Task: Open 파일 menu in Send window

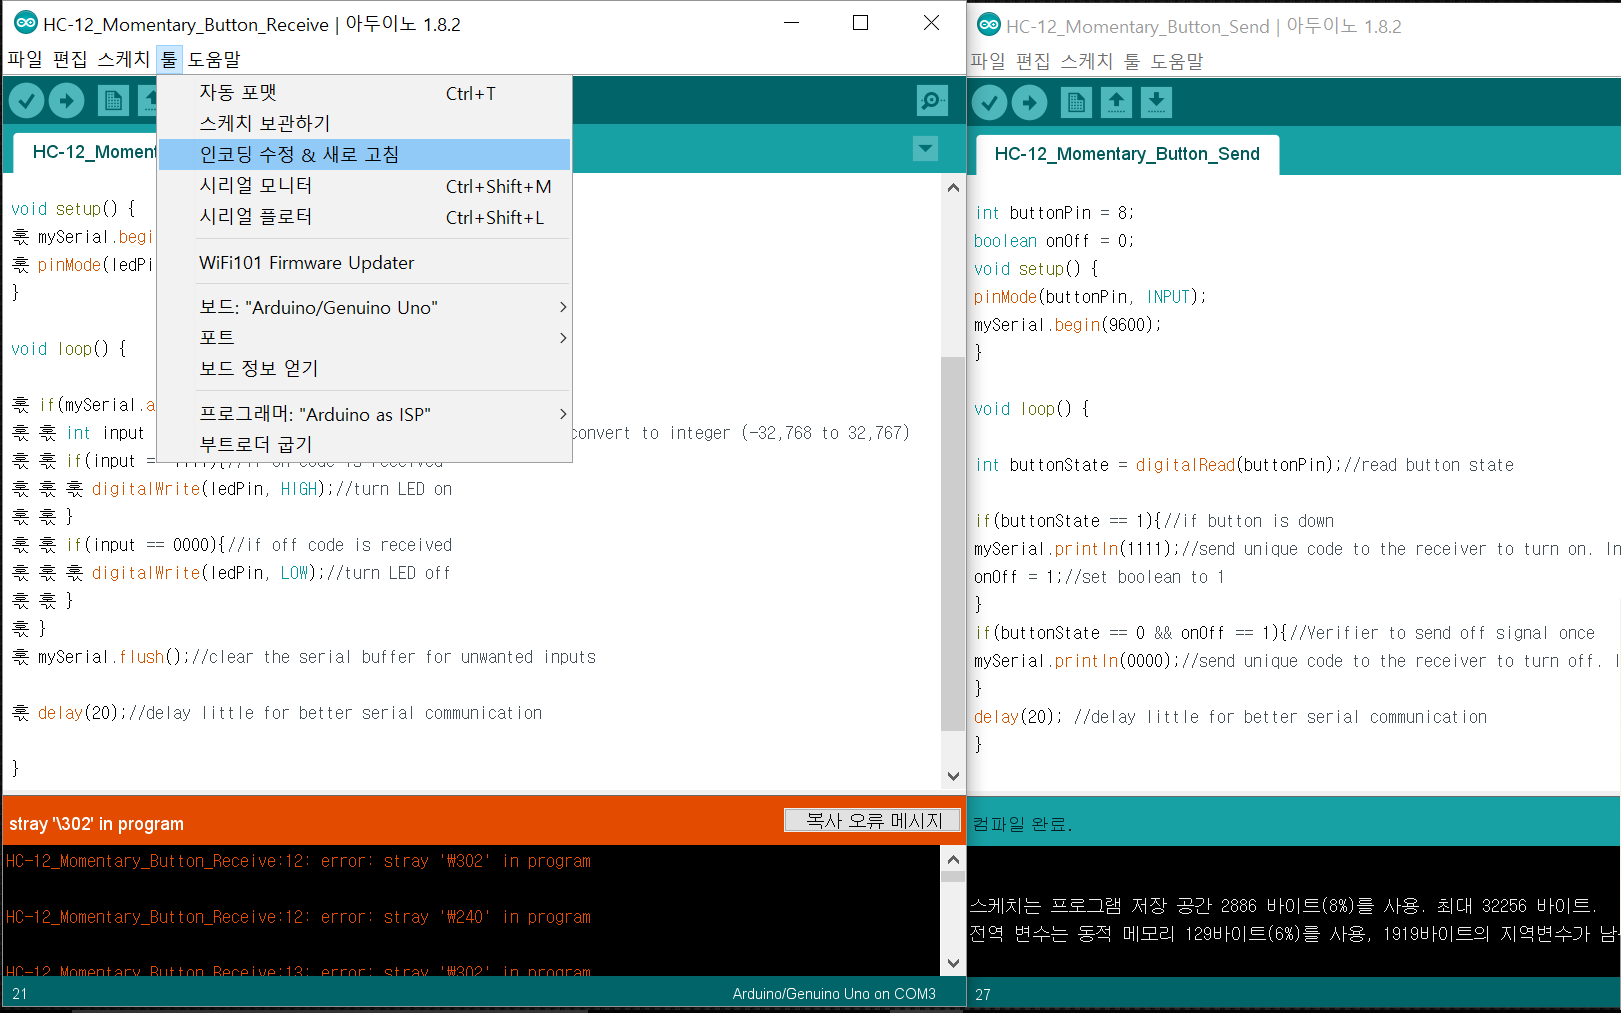Action: tap(988, 61)
